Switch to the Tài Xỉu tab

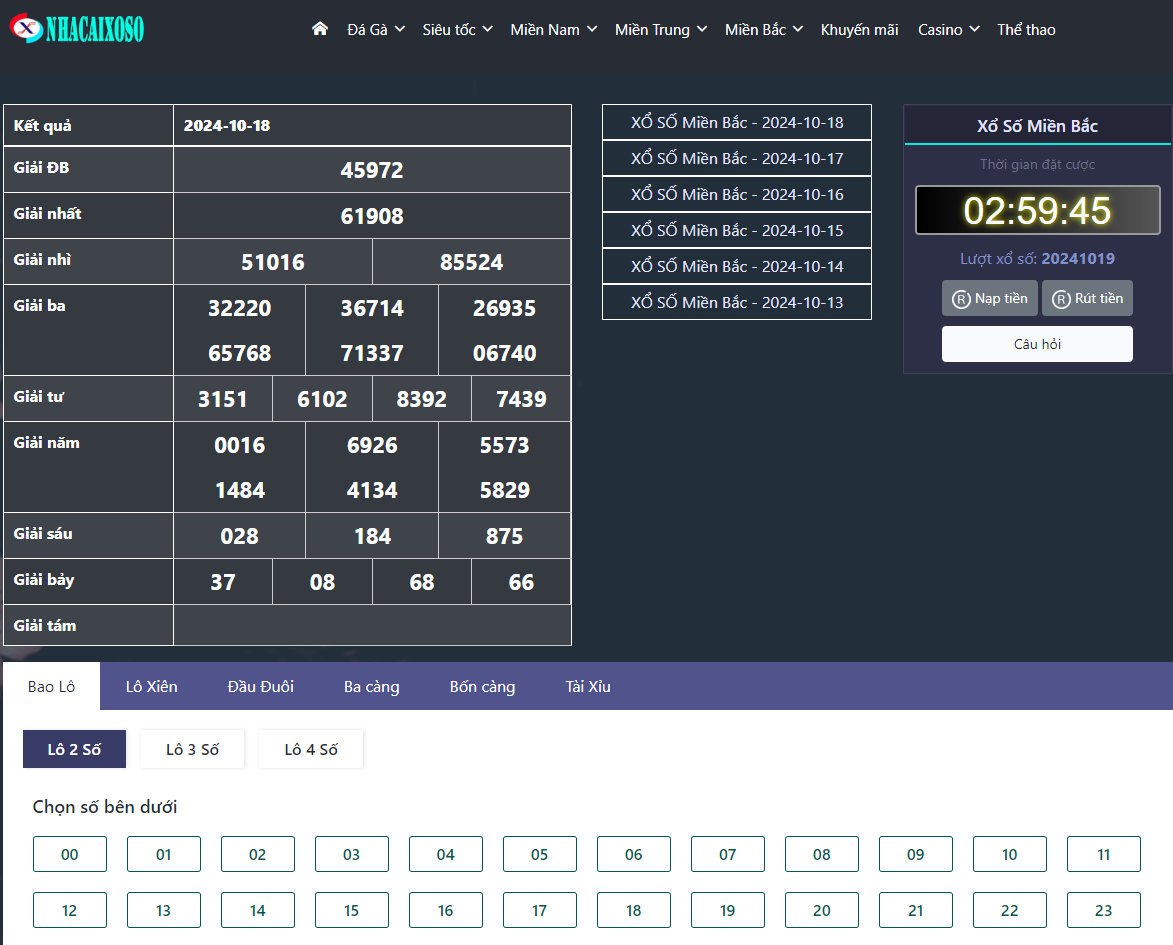[587, 686]
